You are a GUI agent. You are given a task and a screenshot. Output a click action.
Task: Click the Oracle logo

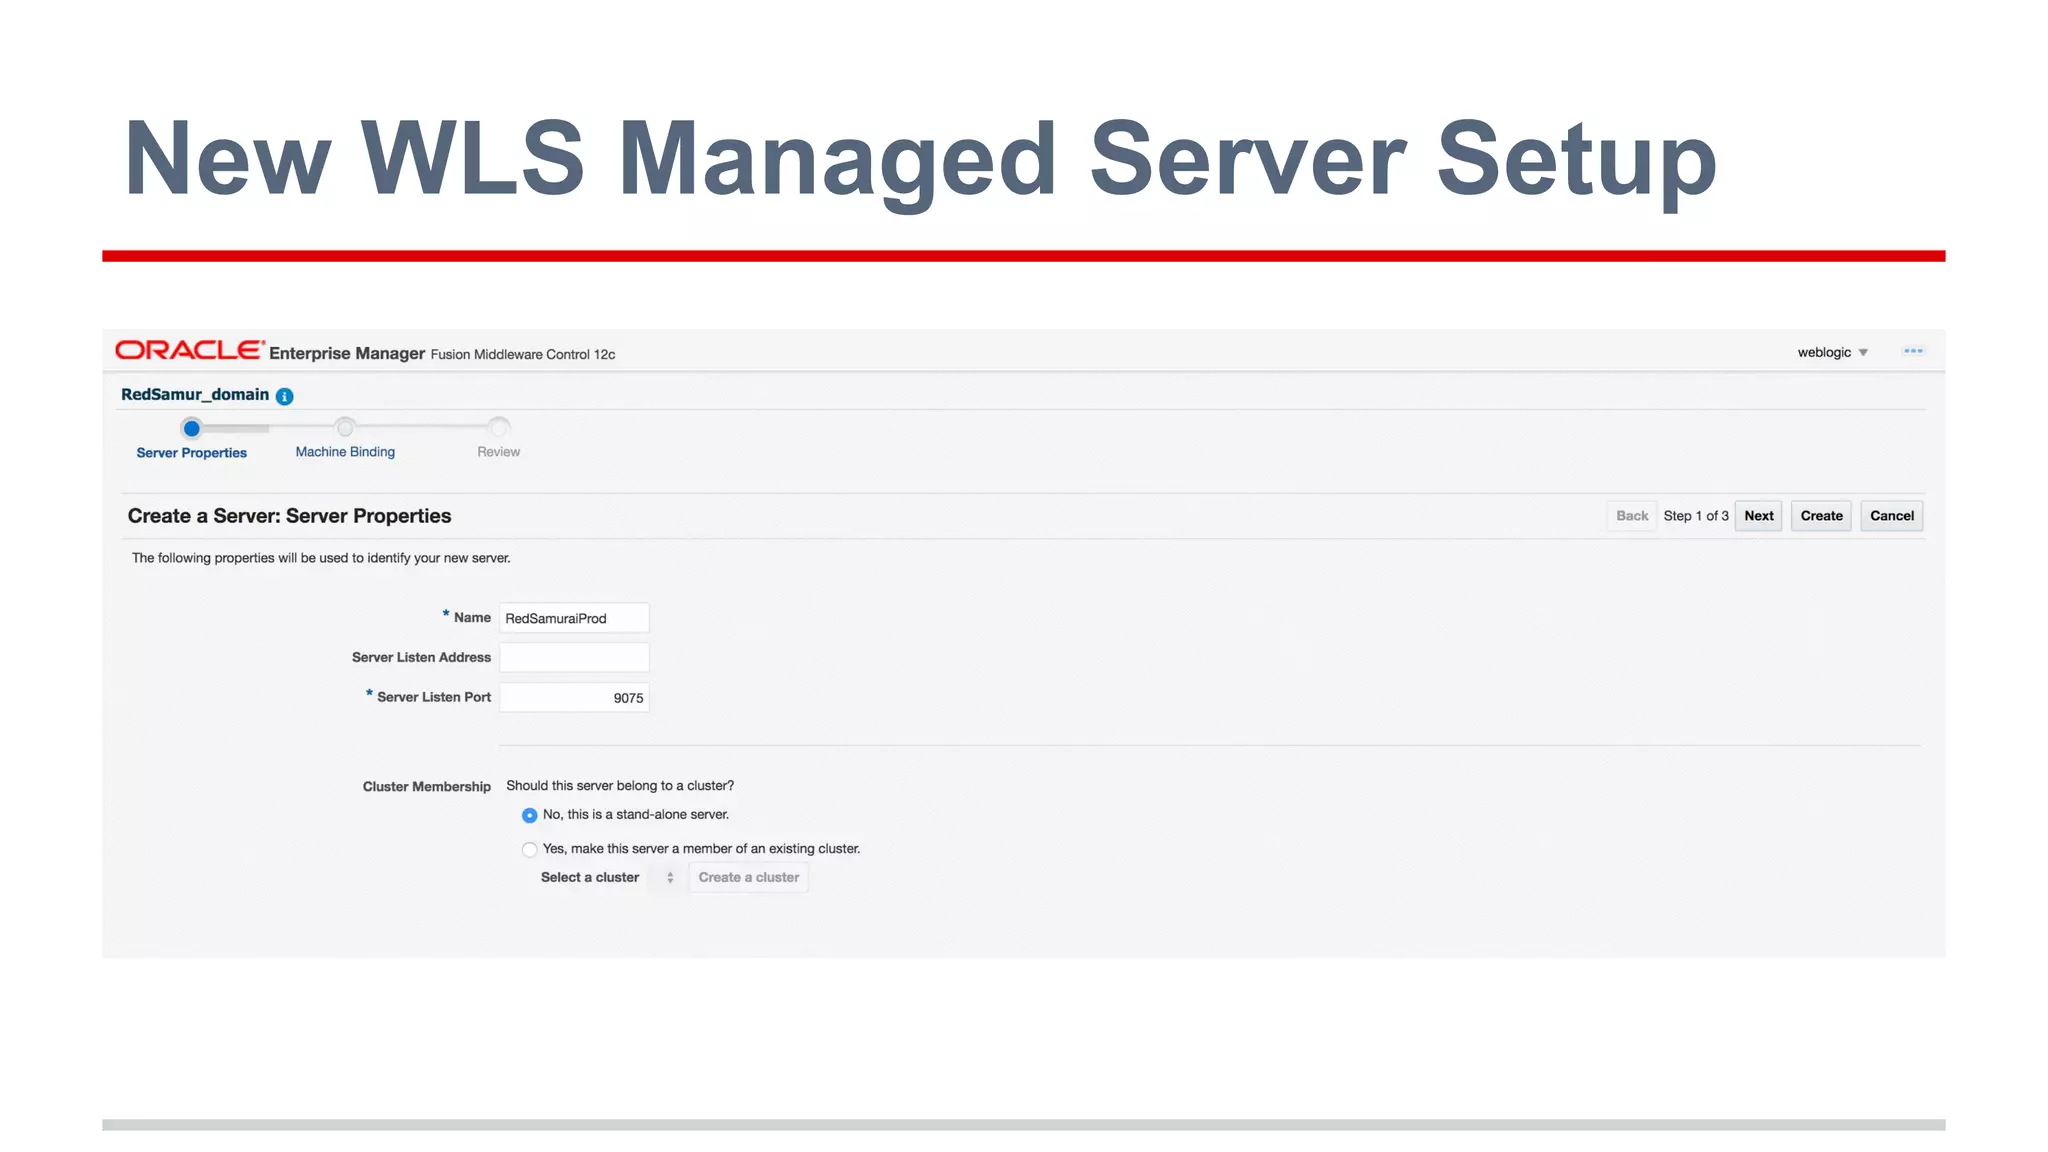pos(189,350)
